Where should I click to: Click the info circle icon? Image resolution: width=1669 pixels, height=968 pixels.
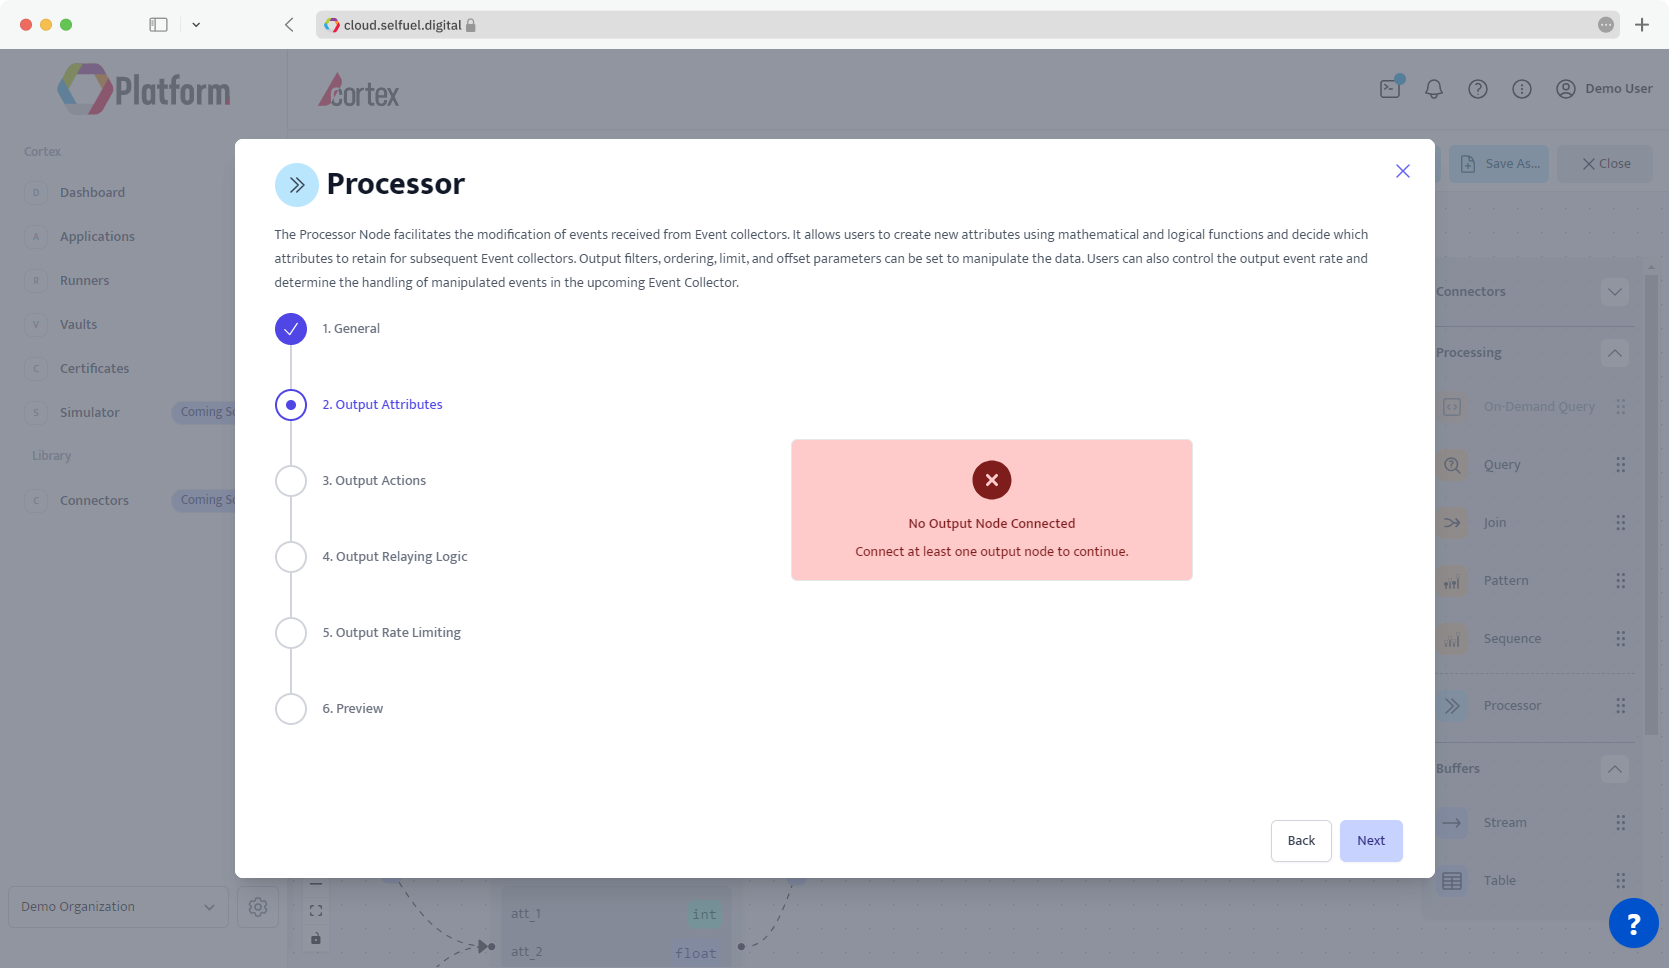(x=1522, y=89)
